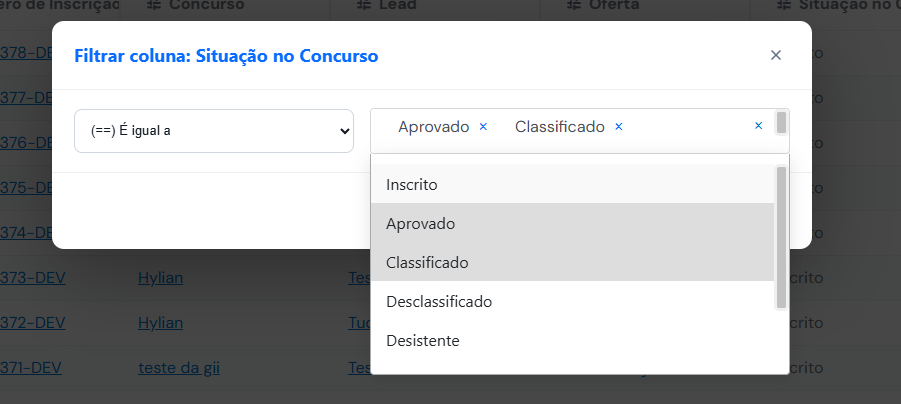Select Desclassificado option in list
The width and height of the screenshot is (901, 404).
(x=572, y=302)
